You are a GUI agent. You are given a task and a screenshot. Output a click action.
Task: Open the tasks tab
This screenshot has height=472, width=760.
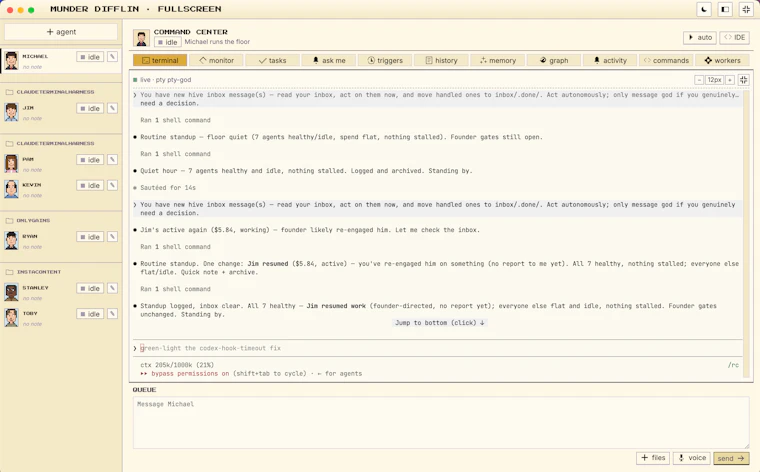[272, 60]
